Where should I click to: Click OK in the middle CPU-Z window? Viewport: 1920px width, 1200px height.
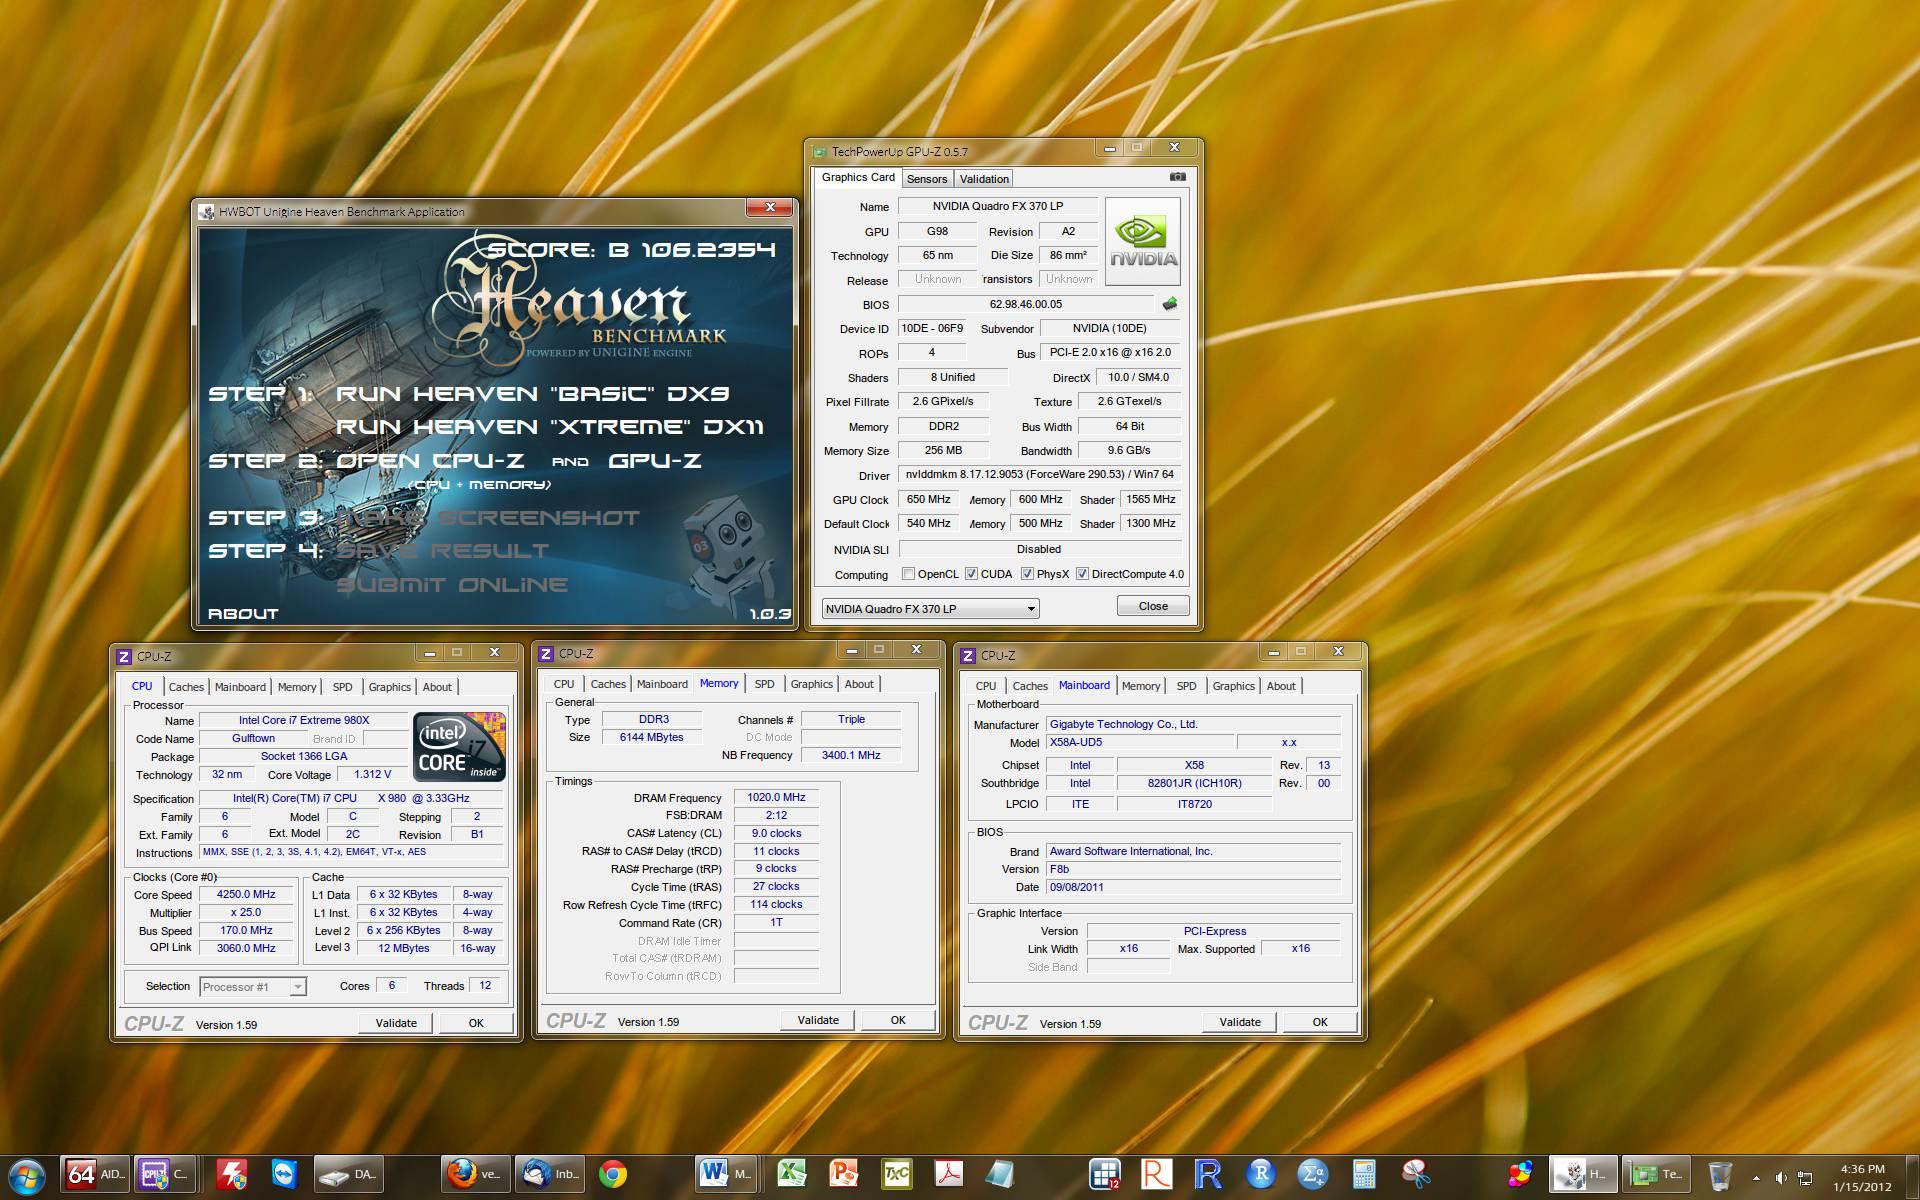click(x=898, y=1020)
